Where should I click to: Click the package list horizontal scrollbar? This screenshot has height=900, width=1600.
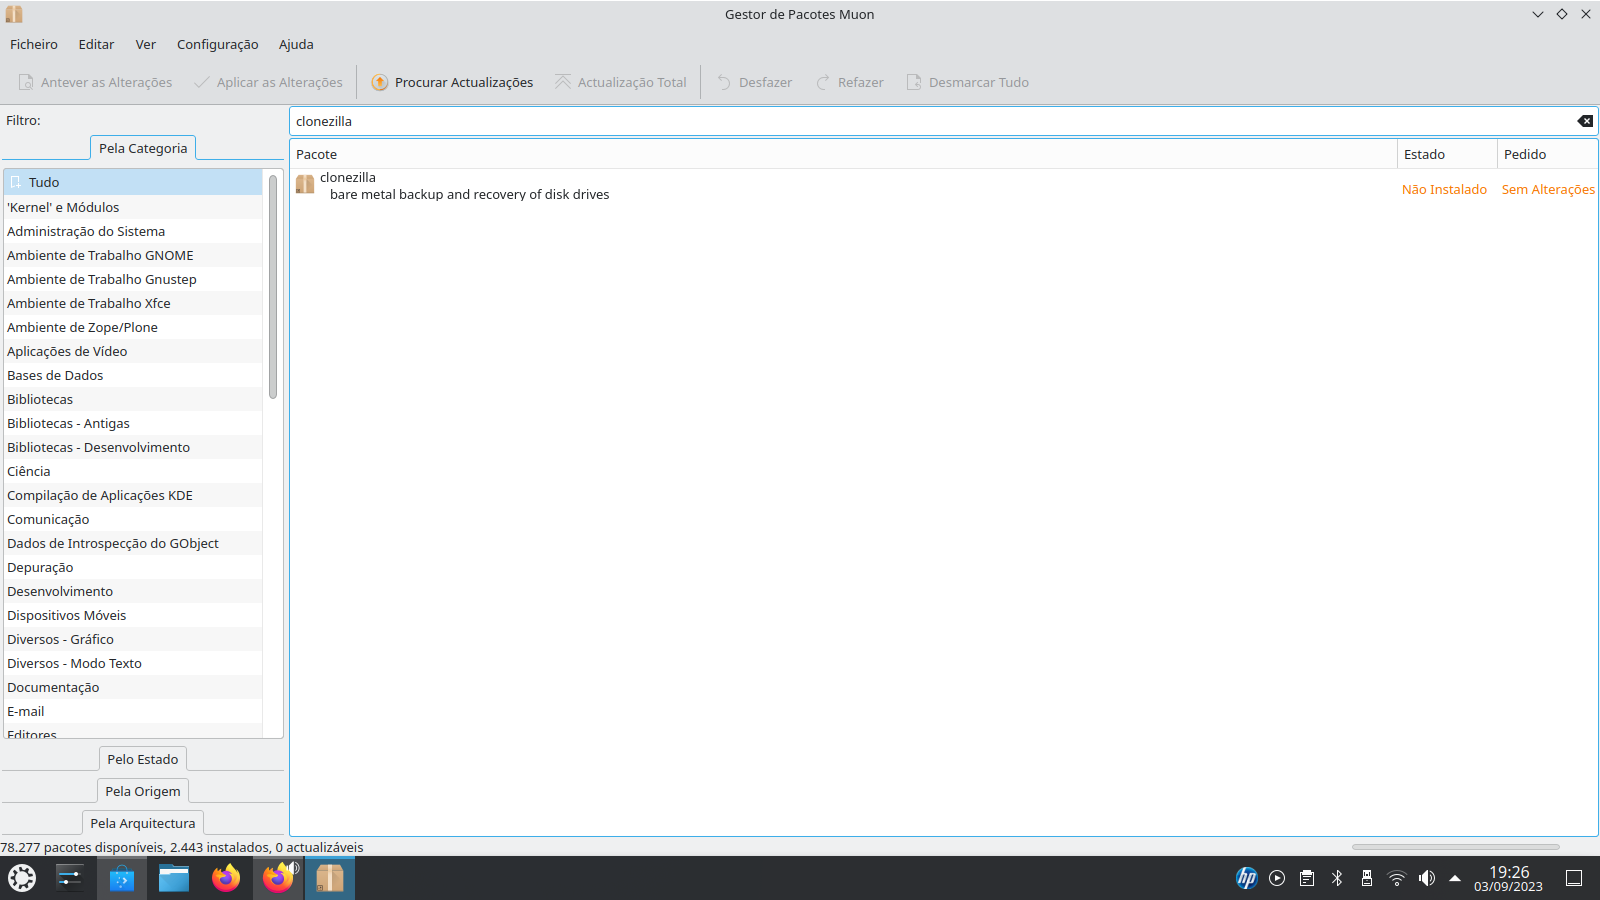point(1456,847)
